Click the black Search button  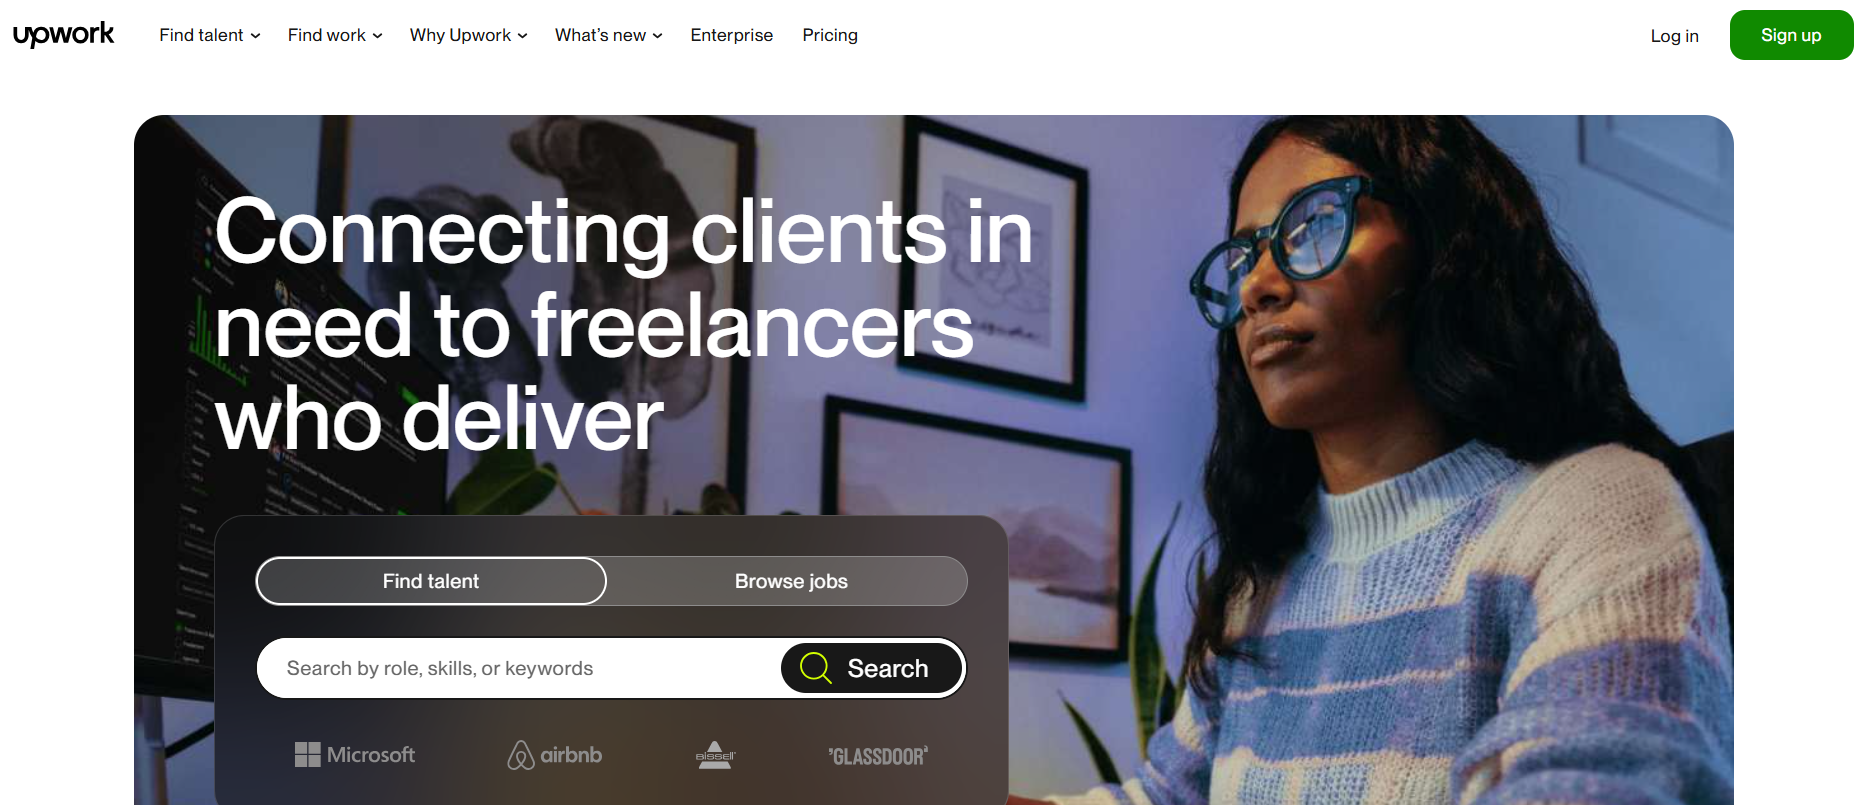pos(872,668)
